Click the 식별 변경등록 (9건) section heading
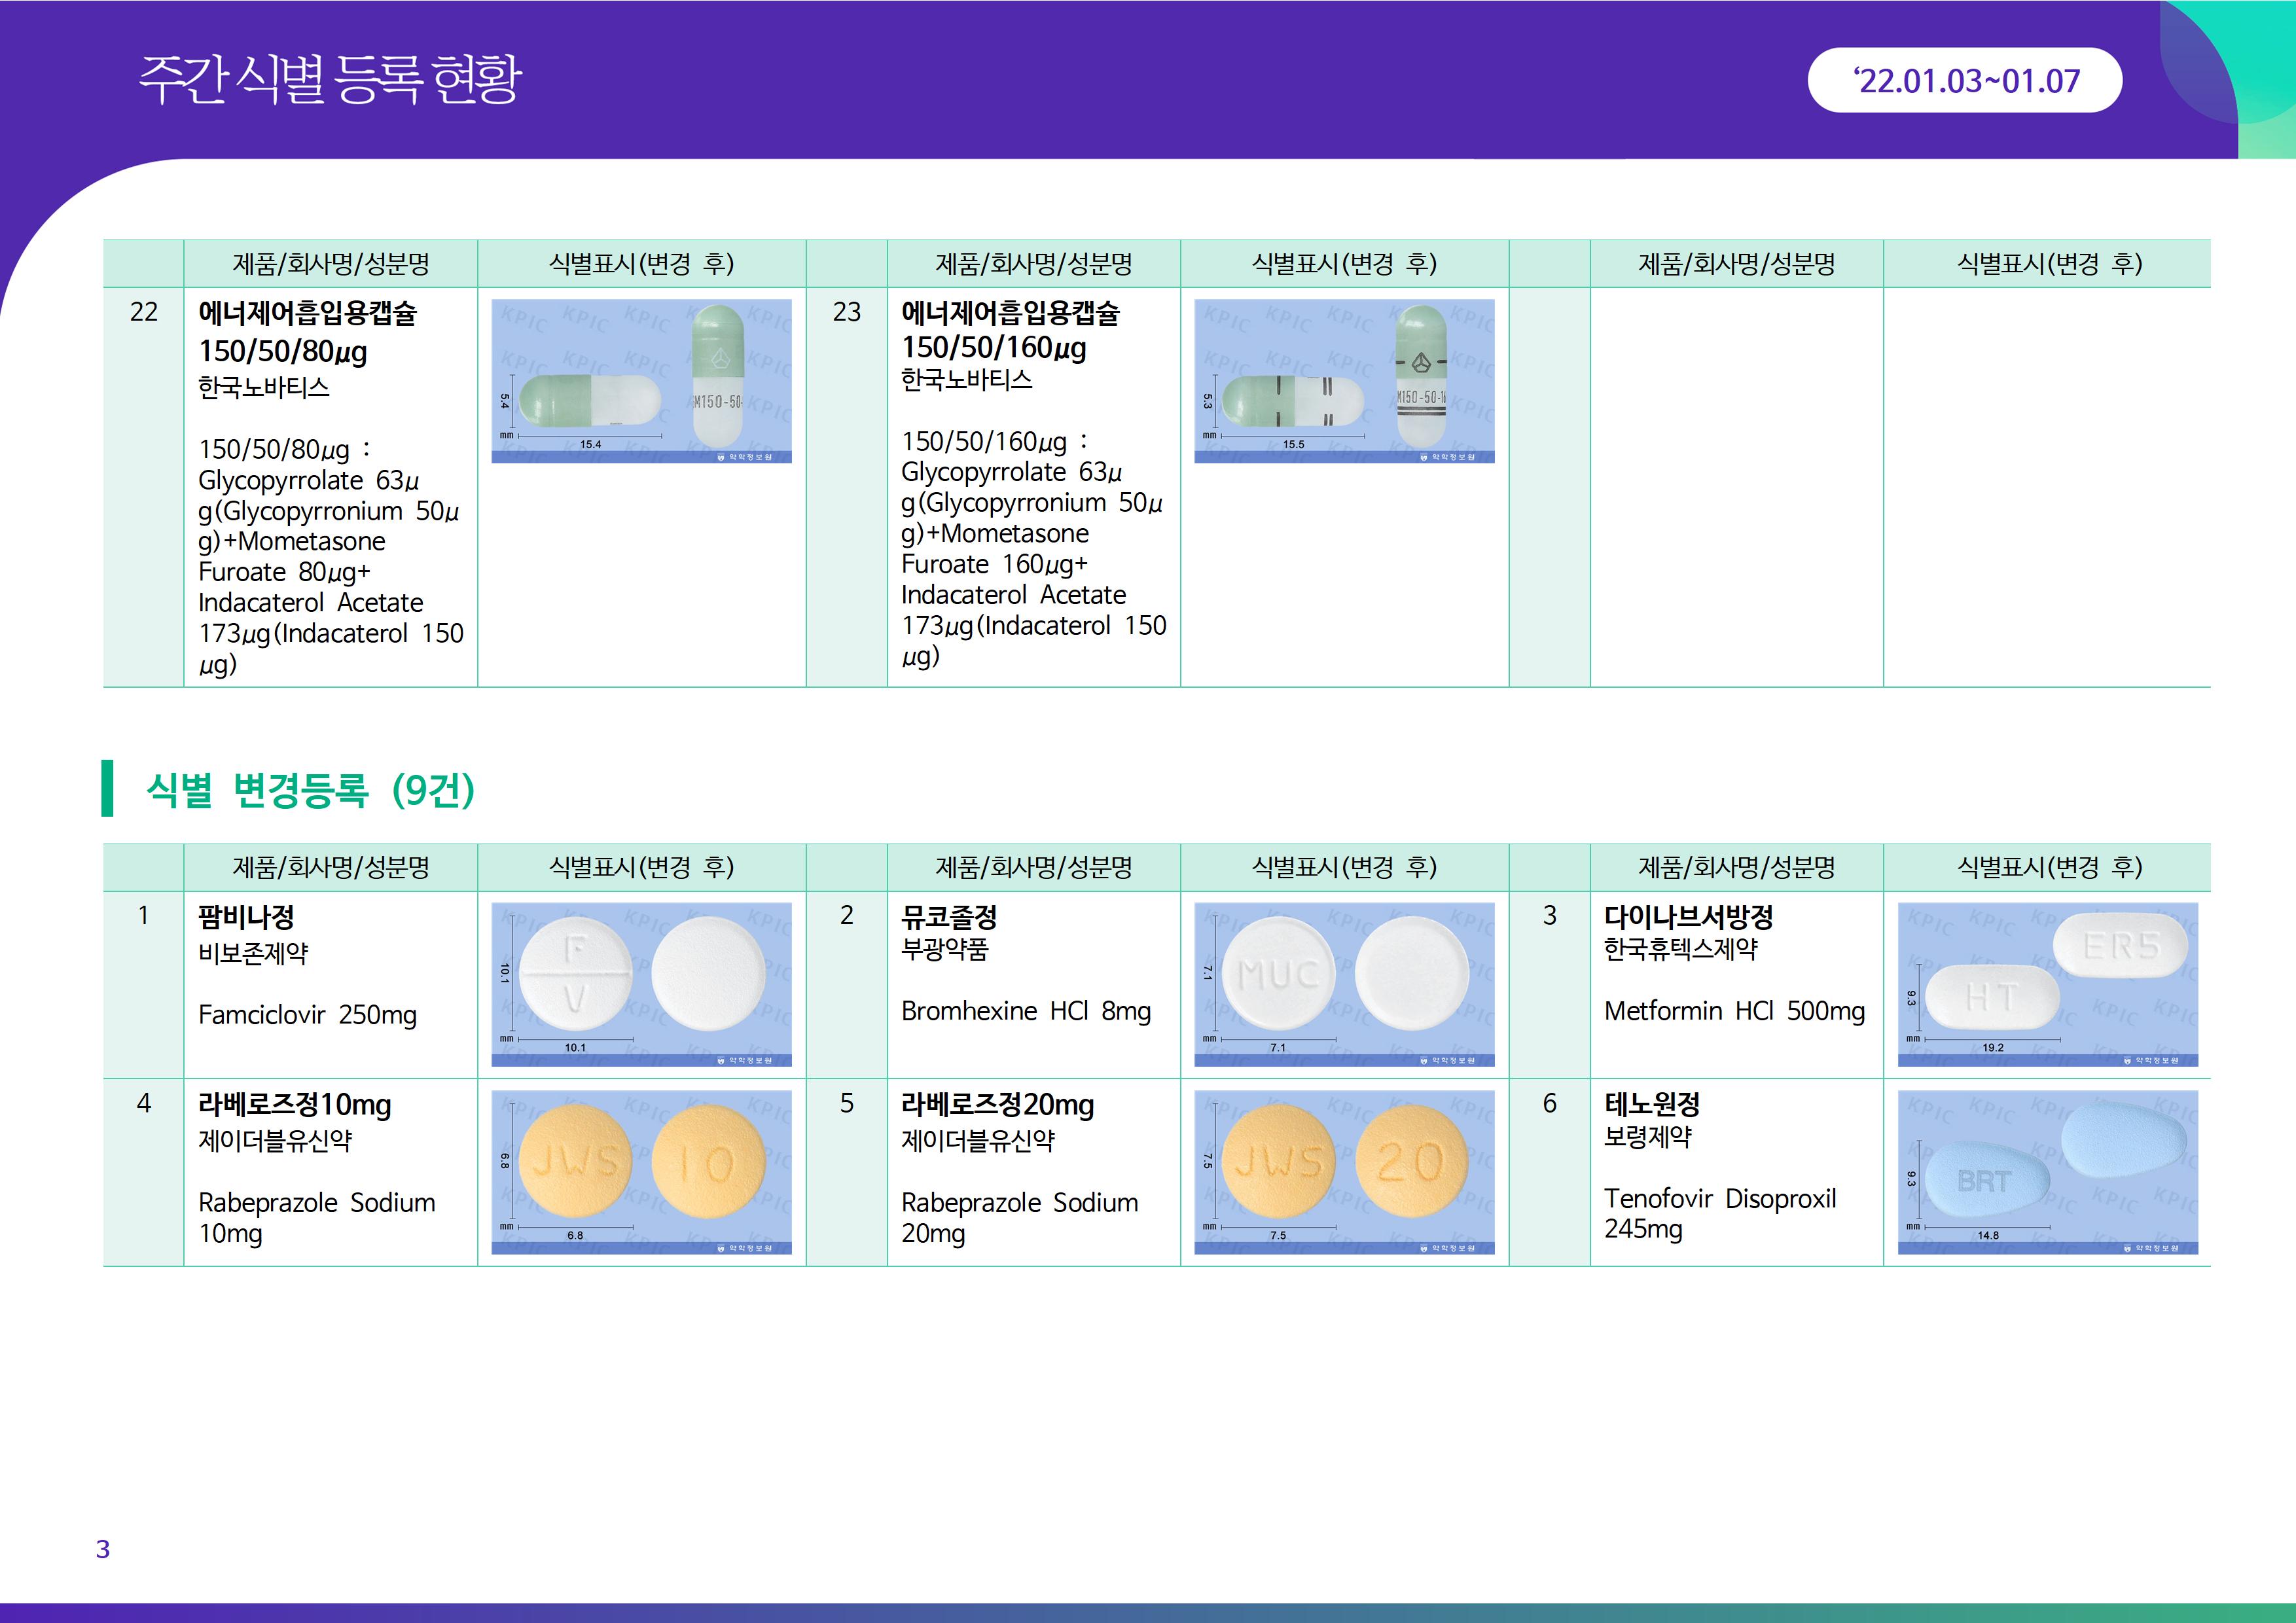This screenshot has height=1623, width=2296. (x=310, y=790)
